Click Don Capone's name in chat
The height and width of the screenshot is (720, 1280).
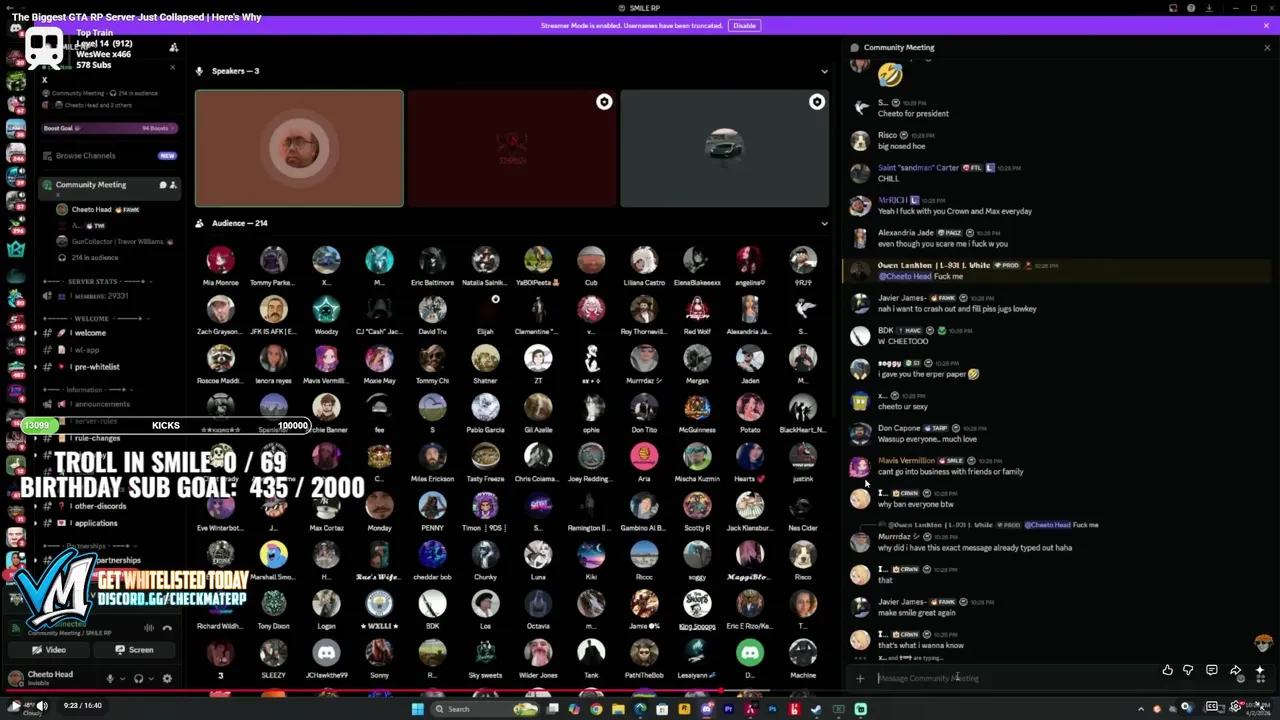coord(899,428)
